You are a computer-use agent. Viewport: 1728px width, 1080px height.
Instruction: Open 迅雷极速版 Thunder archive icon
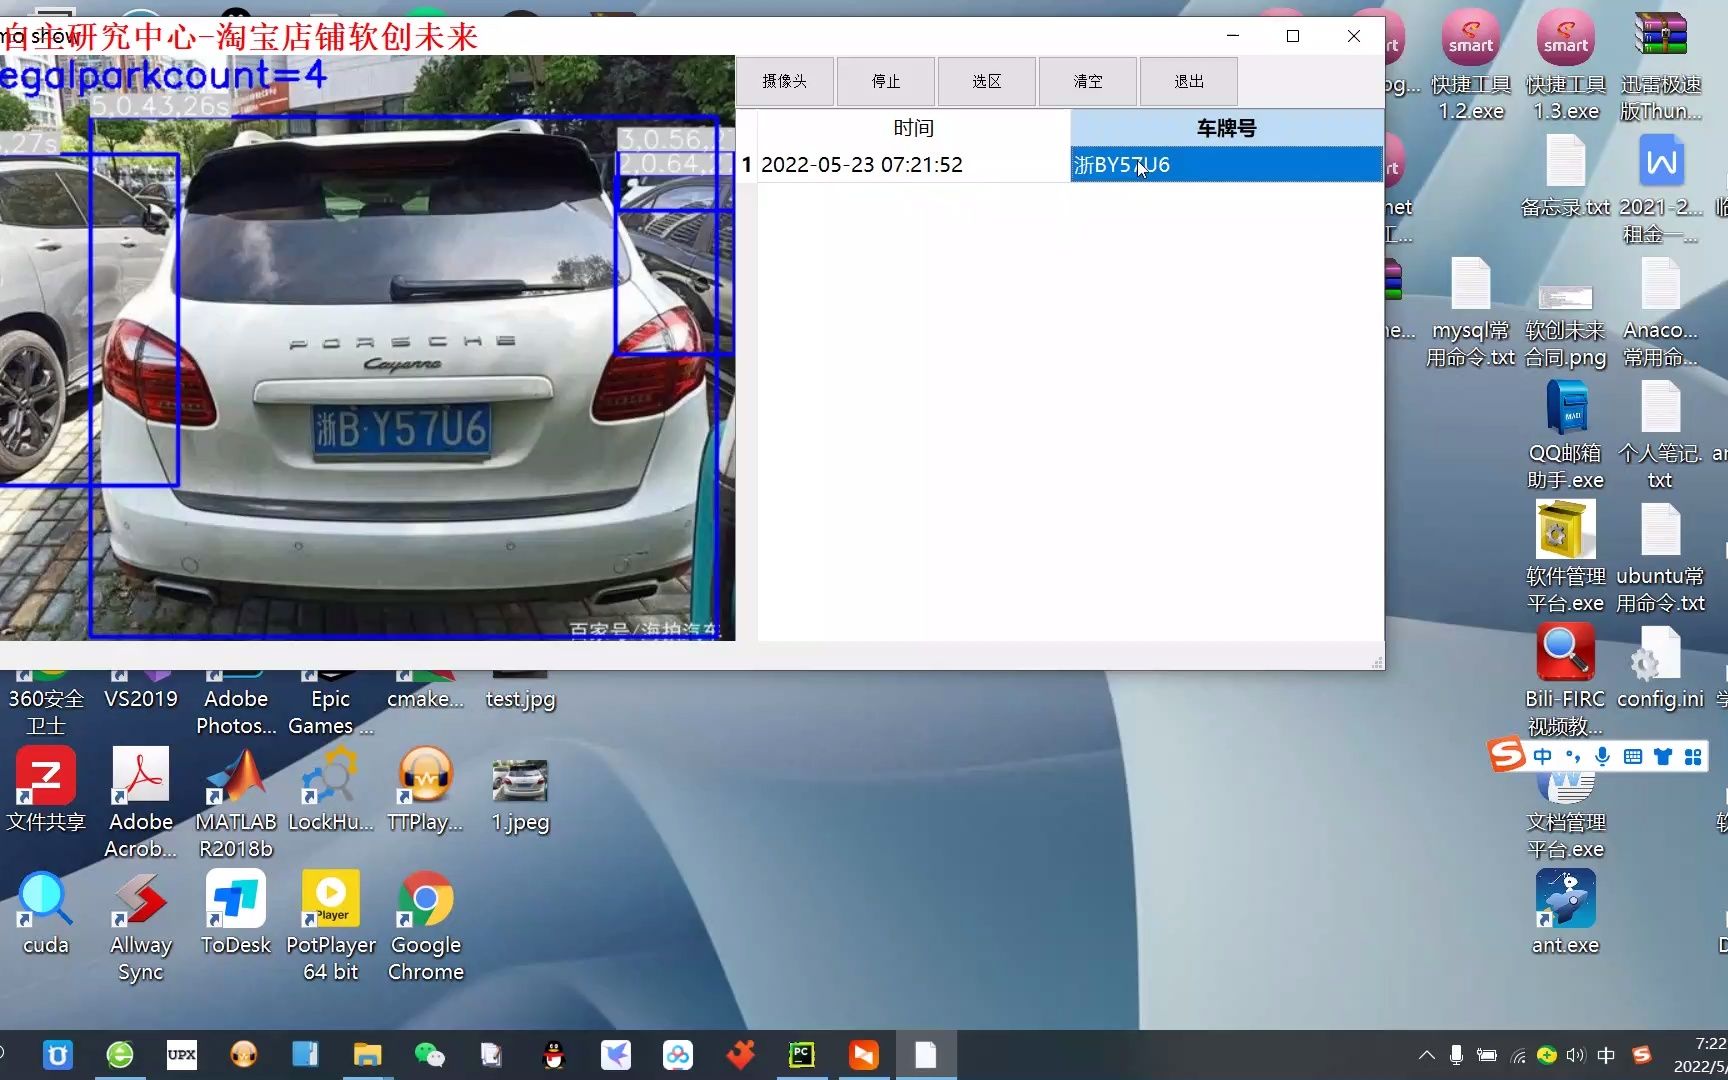tap(1660, 65)
